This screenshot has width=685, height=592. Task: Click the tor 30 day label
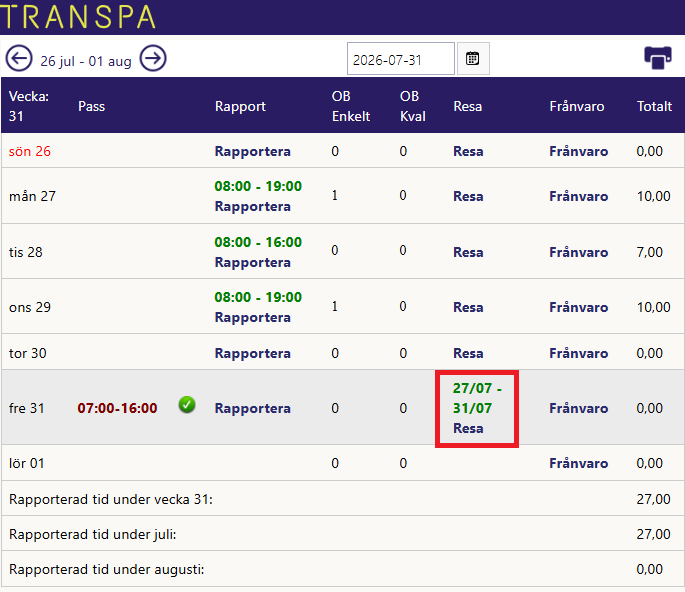click(x=28, y=353)
